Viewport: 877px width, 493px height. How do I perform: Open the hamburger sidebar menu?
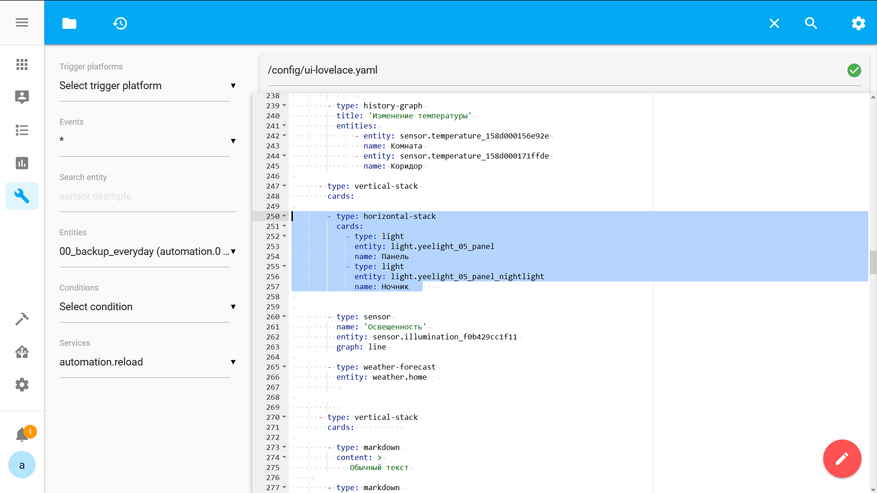point(22,22)
